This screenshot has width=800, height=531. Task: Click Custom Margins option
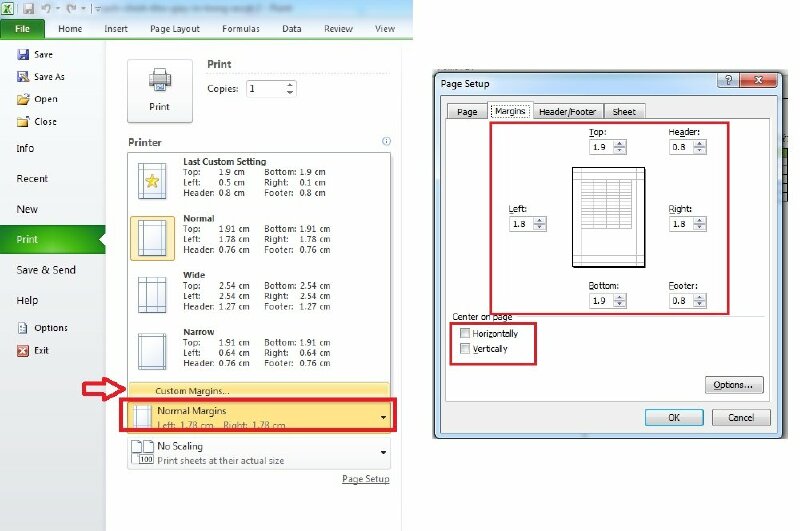click(259, 391)
